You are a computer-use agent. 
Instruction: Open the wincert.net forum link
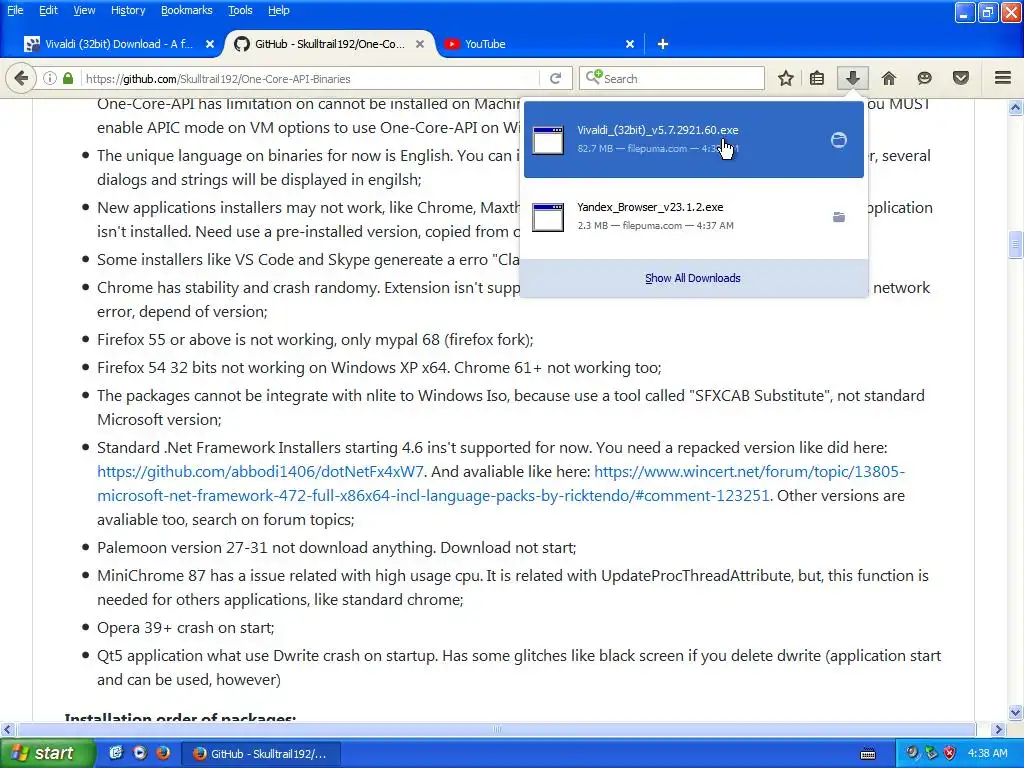501,483
